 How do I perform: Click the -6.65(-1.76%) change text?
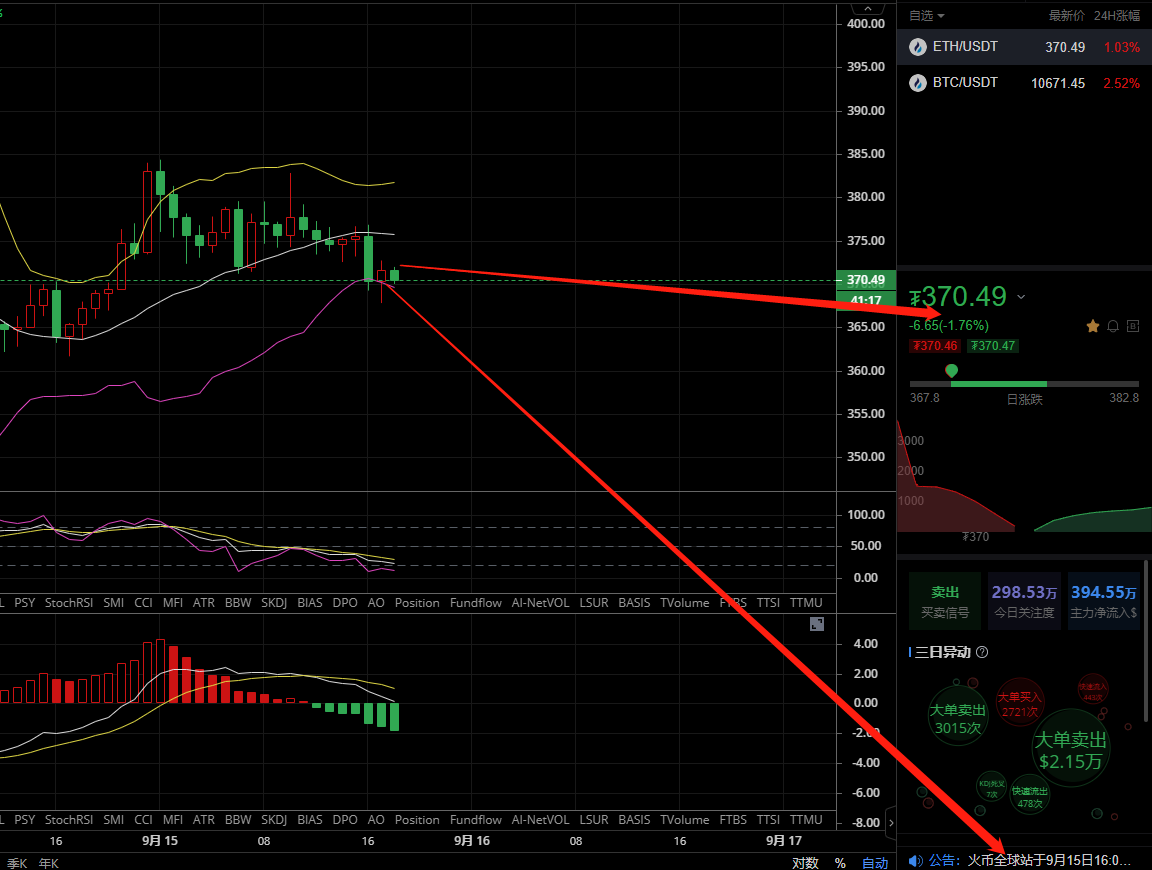tap(948, 326)
